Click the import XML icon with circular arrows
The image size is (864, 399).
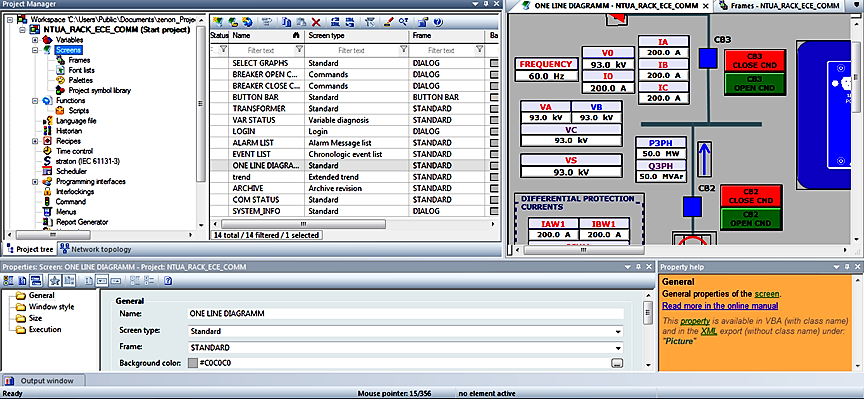(350, 22)
